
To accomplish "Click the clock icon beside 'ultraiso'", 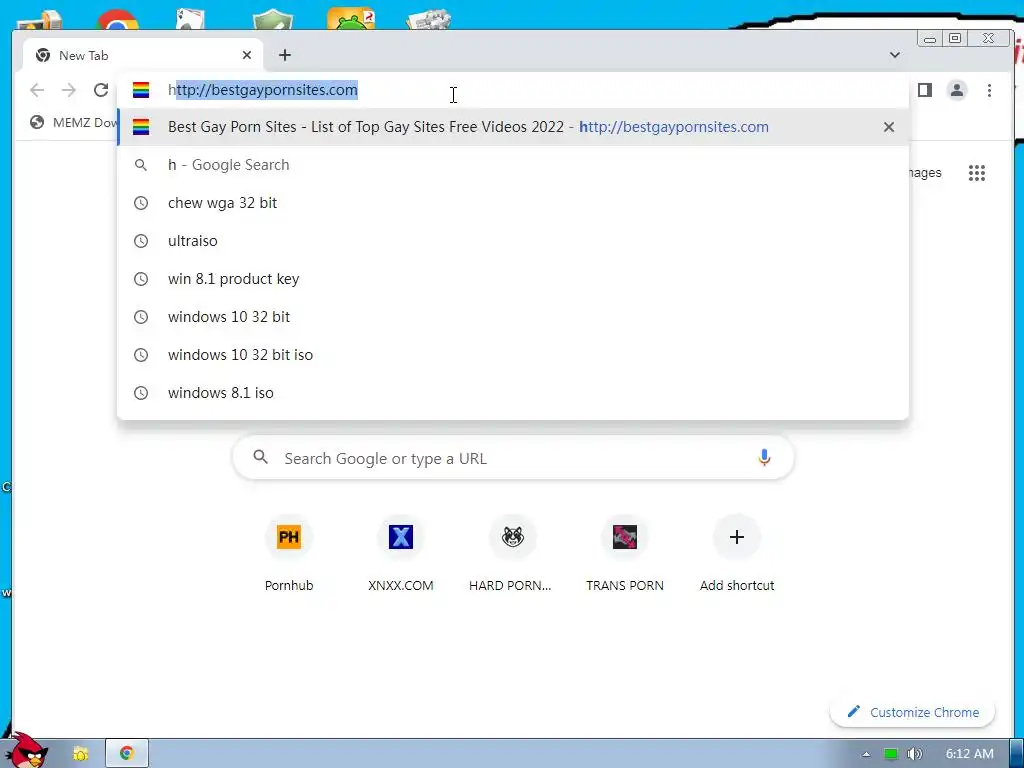I will click(x=141, y=241).
